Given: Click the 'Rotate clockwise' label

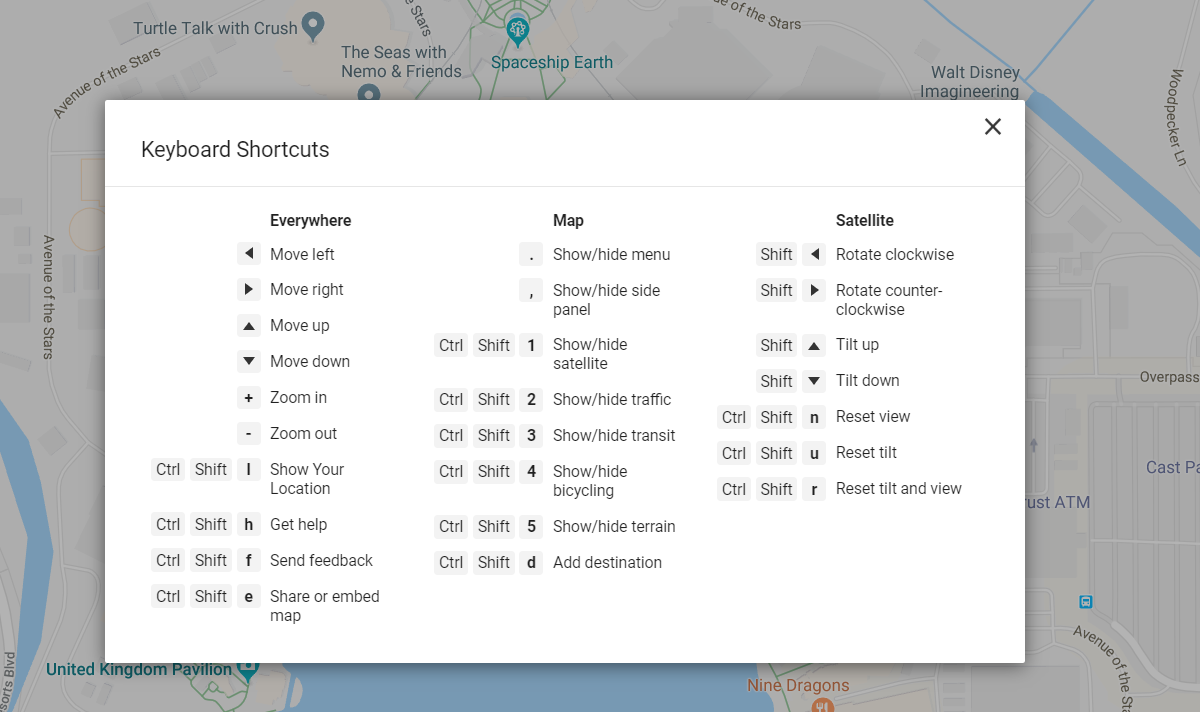Looking at the screenshot, I should (895, 254).
